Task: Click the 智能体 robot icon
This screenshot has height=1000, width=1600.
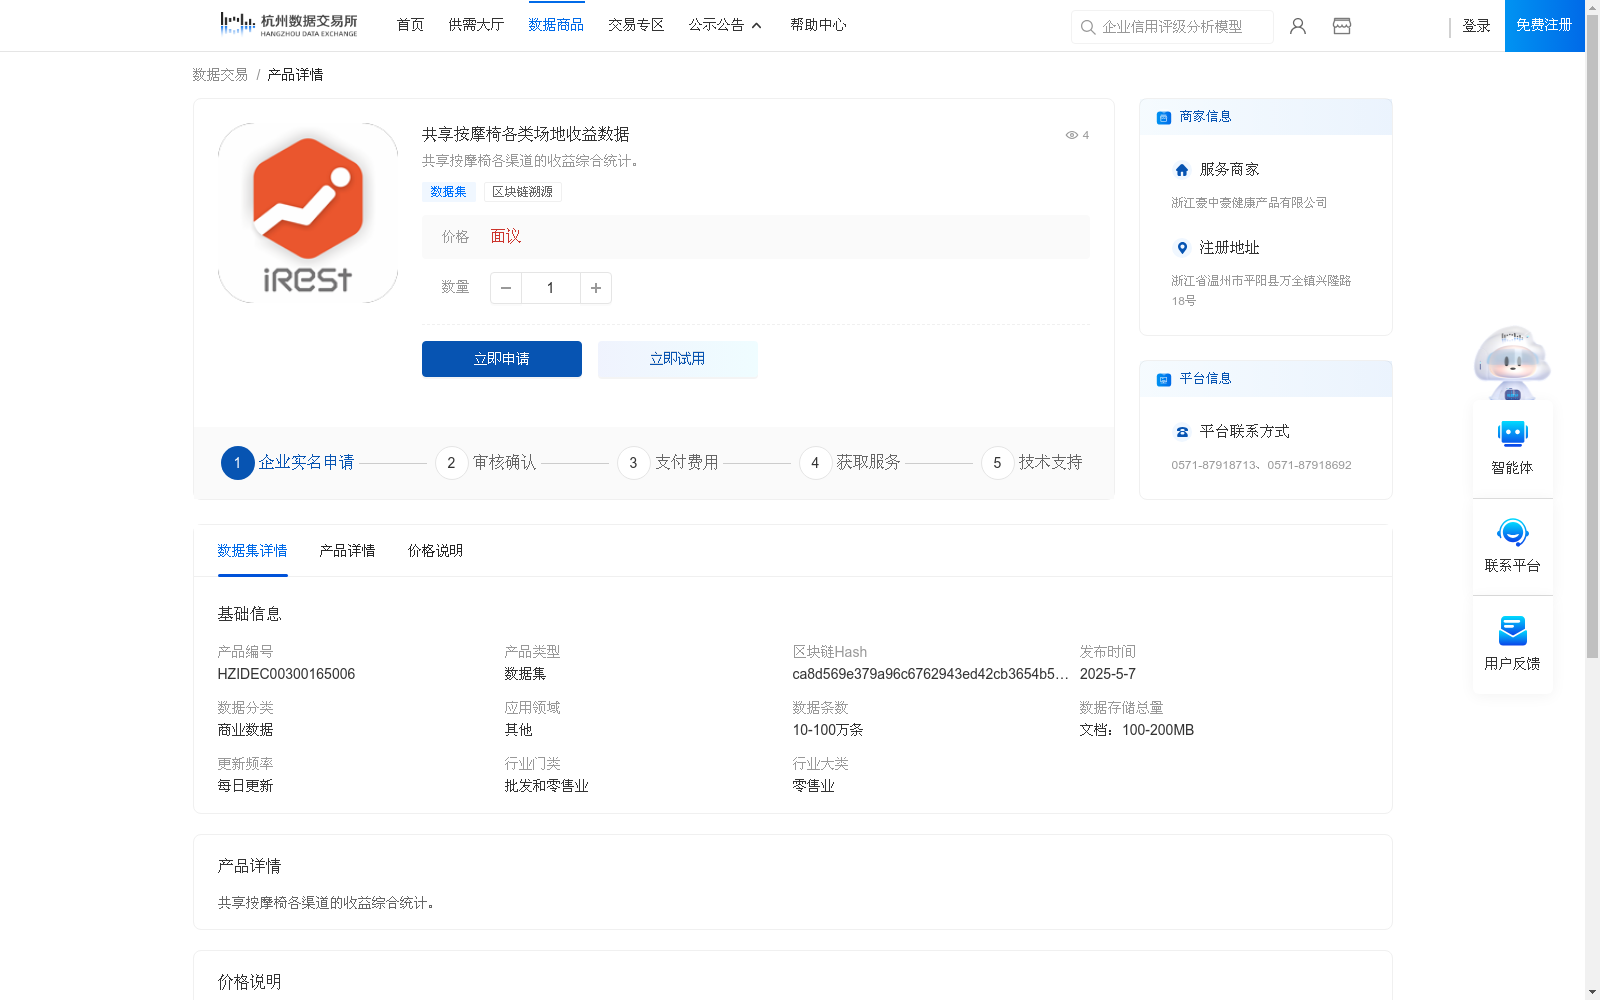Action: [1513, 434]
